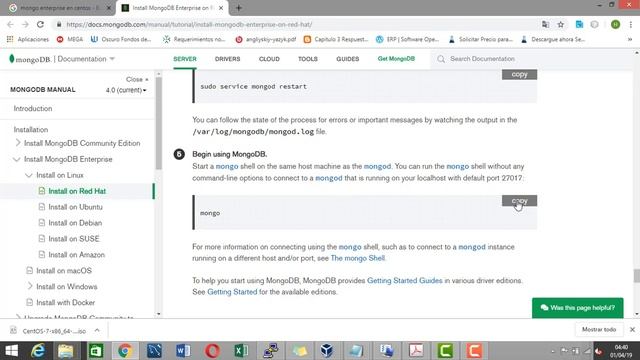The height and width of the screenshot is (360, 640).
Task: Select the DRIVERS tab
Action: click(227, 59)
